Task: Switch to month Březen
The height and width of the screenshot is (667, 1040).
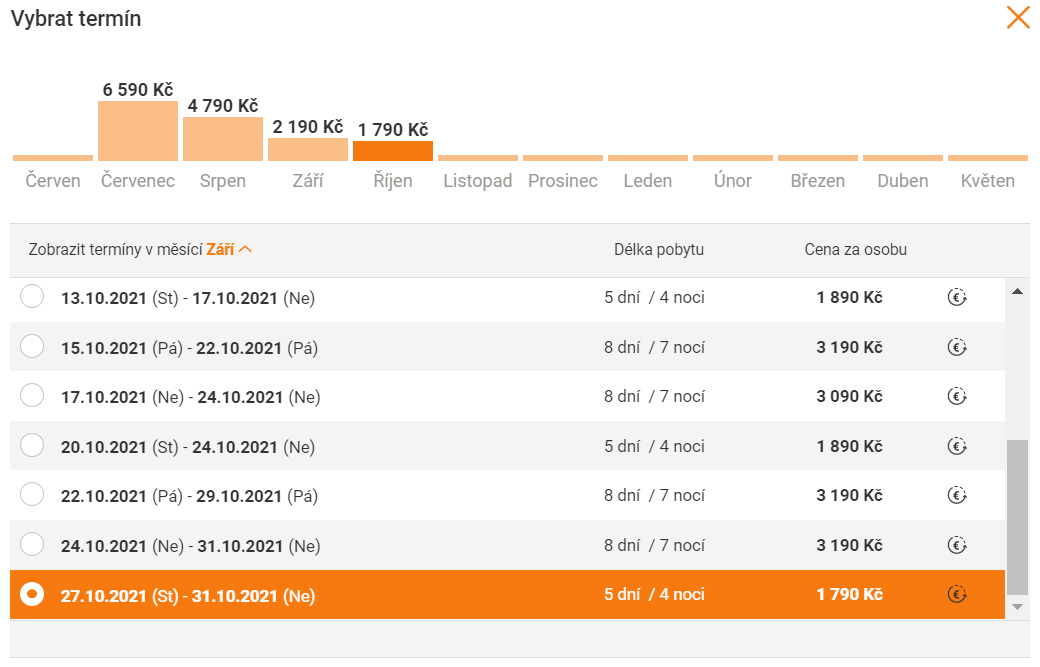Action: pos(817,180)
